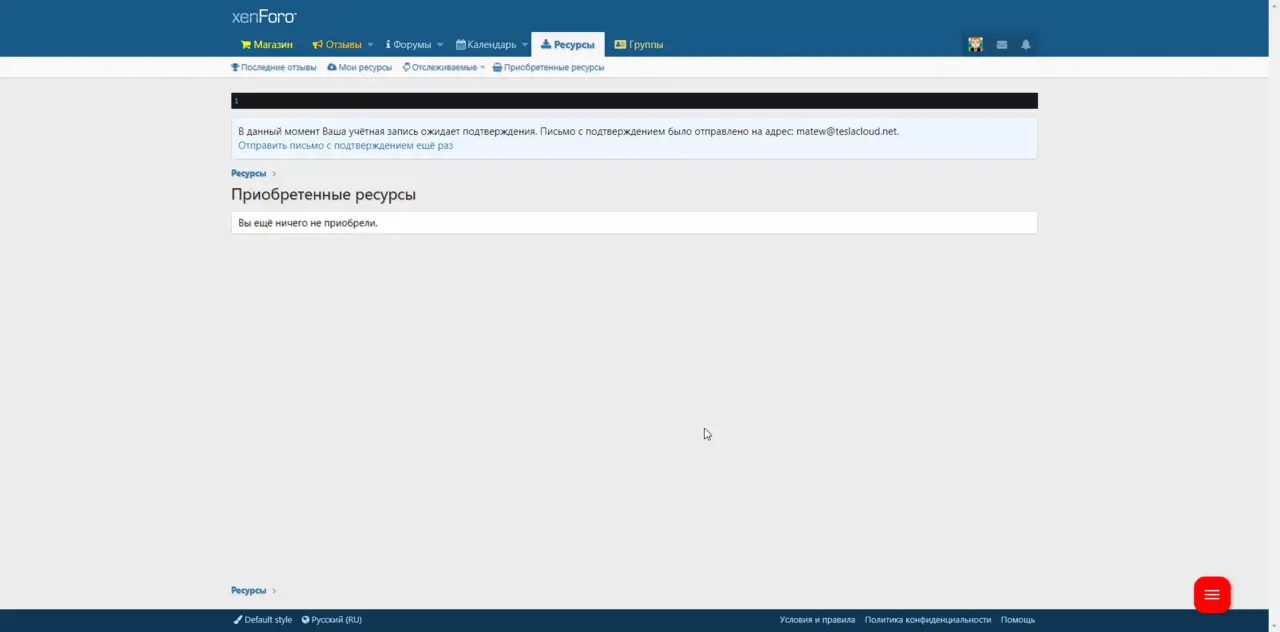Open Приобретенные ресурсы in the sub-navigation
The height and width of the screenshot is (632, 1280).
click(x=548, y=68)
